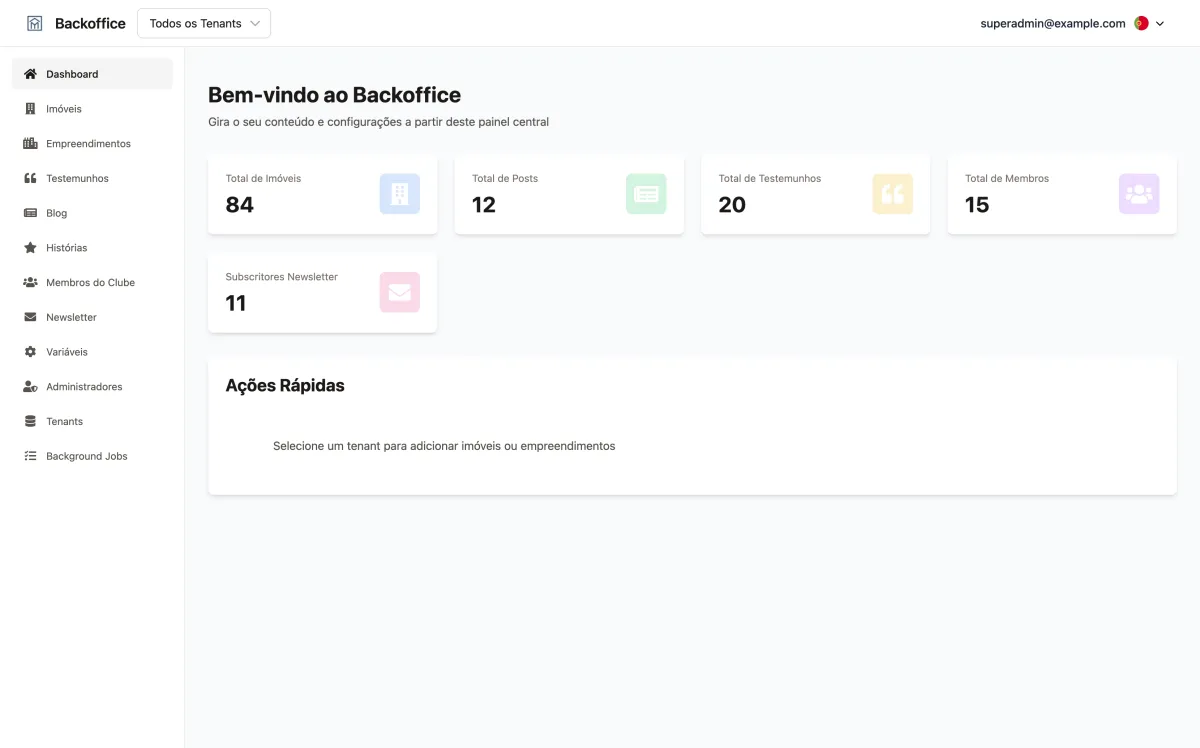Select the Histórias star icon
Image resolution: width=1200 pixels, height=748 pixels.
(29, 247)
